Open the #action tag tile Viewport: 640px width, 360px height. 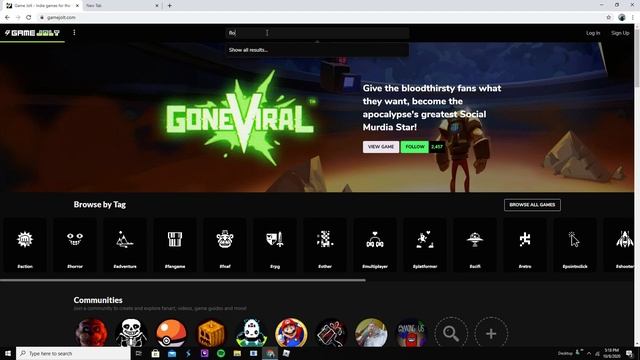coord(25,245)
